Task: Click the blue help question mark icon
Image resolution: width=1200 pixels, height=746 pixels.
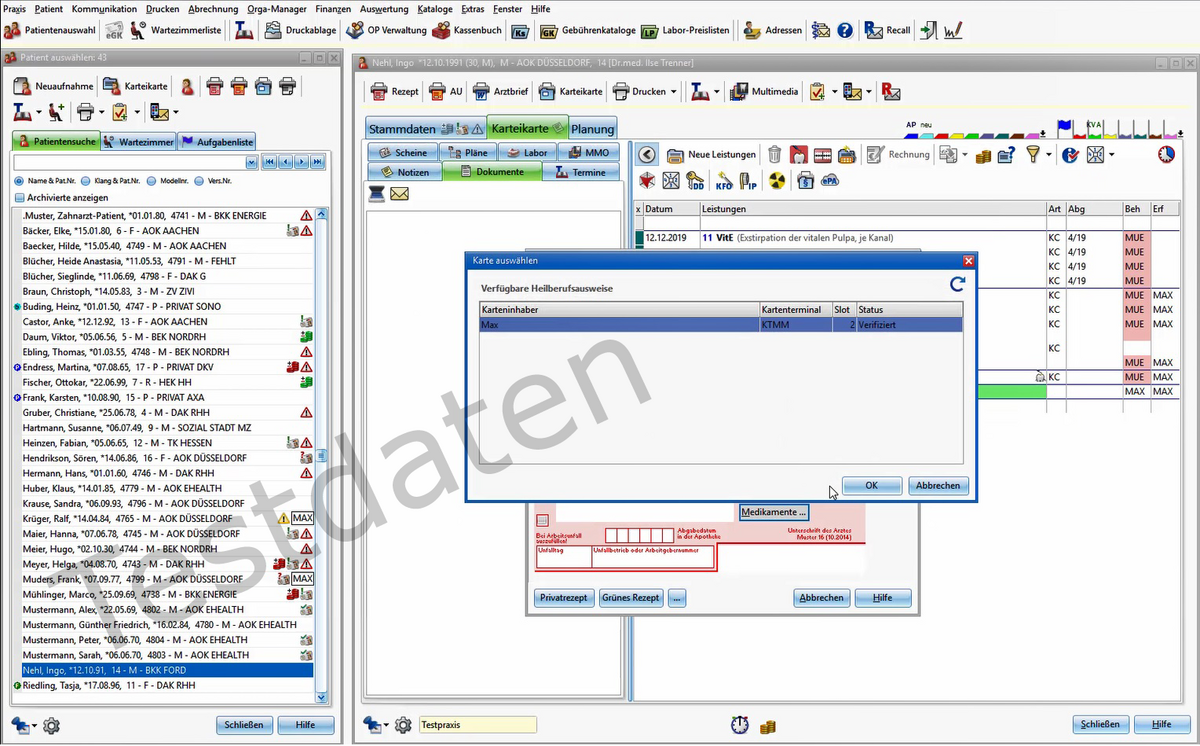Action: [845, 31]
